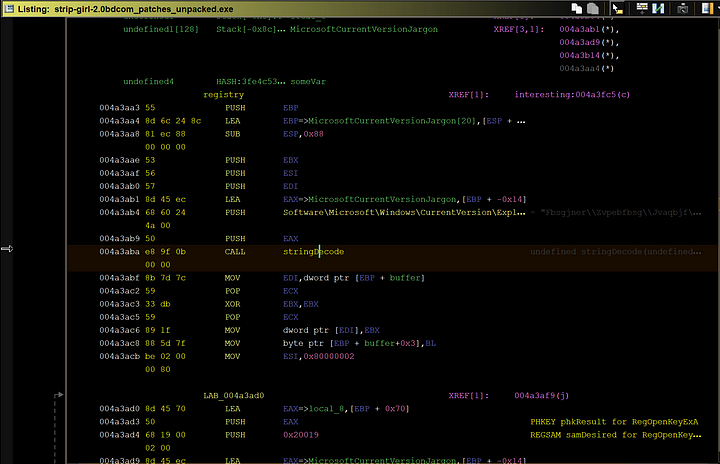Select PUSH EDI instruction at 004a3ab0

click(x=261, y=187)
